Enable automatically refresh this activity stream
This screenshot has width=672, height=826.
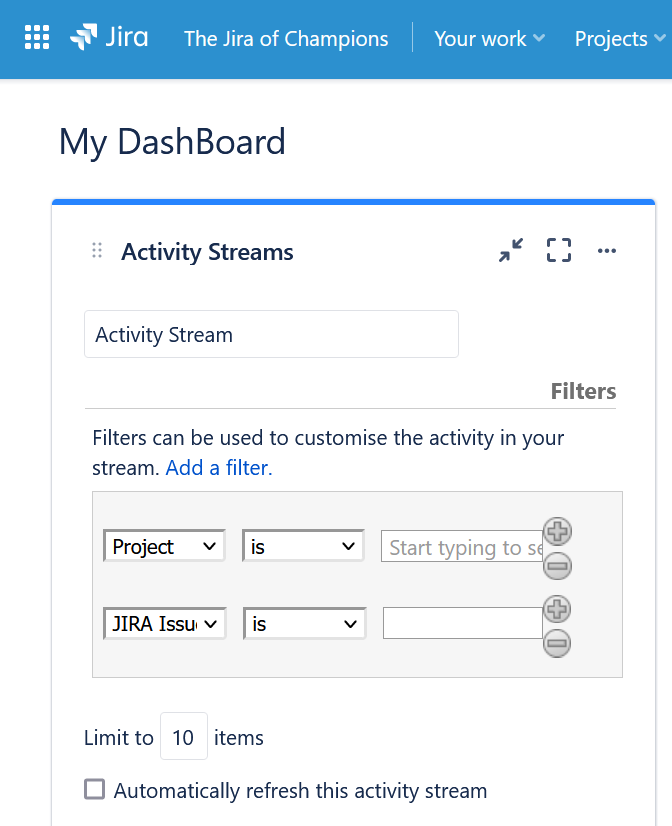click(95, 790)
